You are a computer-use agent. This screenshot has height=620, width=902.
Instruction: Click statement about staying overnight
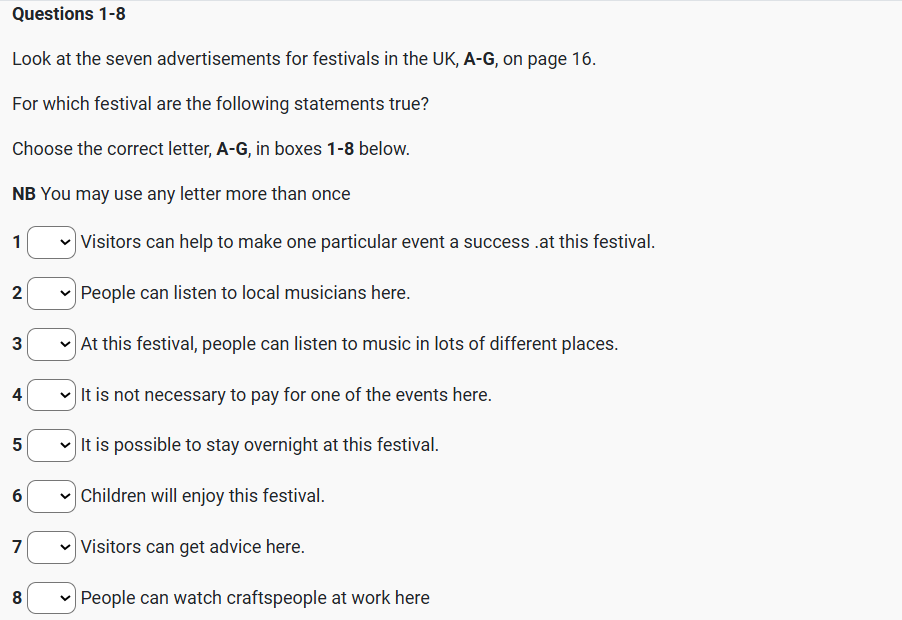pyautogui.click(x=259, y=445)
